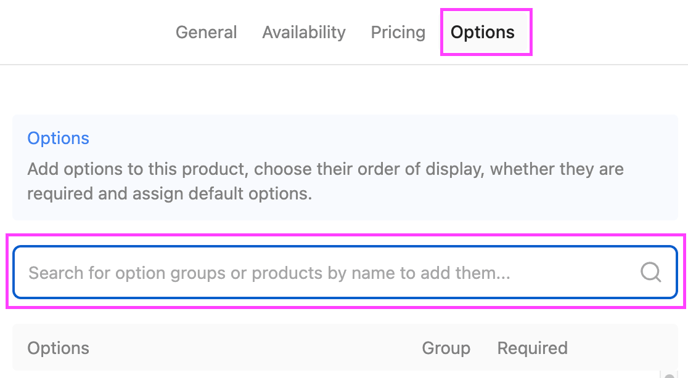Click the Required column header

tap(532, 348)
